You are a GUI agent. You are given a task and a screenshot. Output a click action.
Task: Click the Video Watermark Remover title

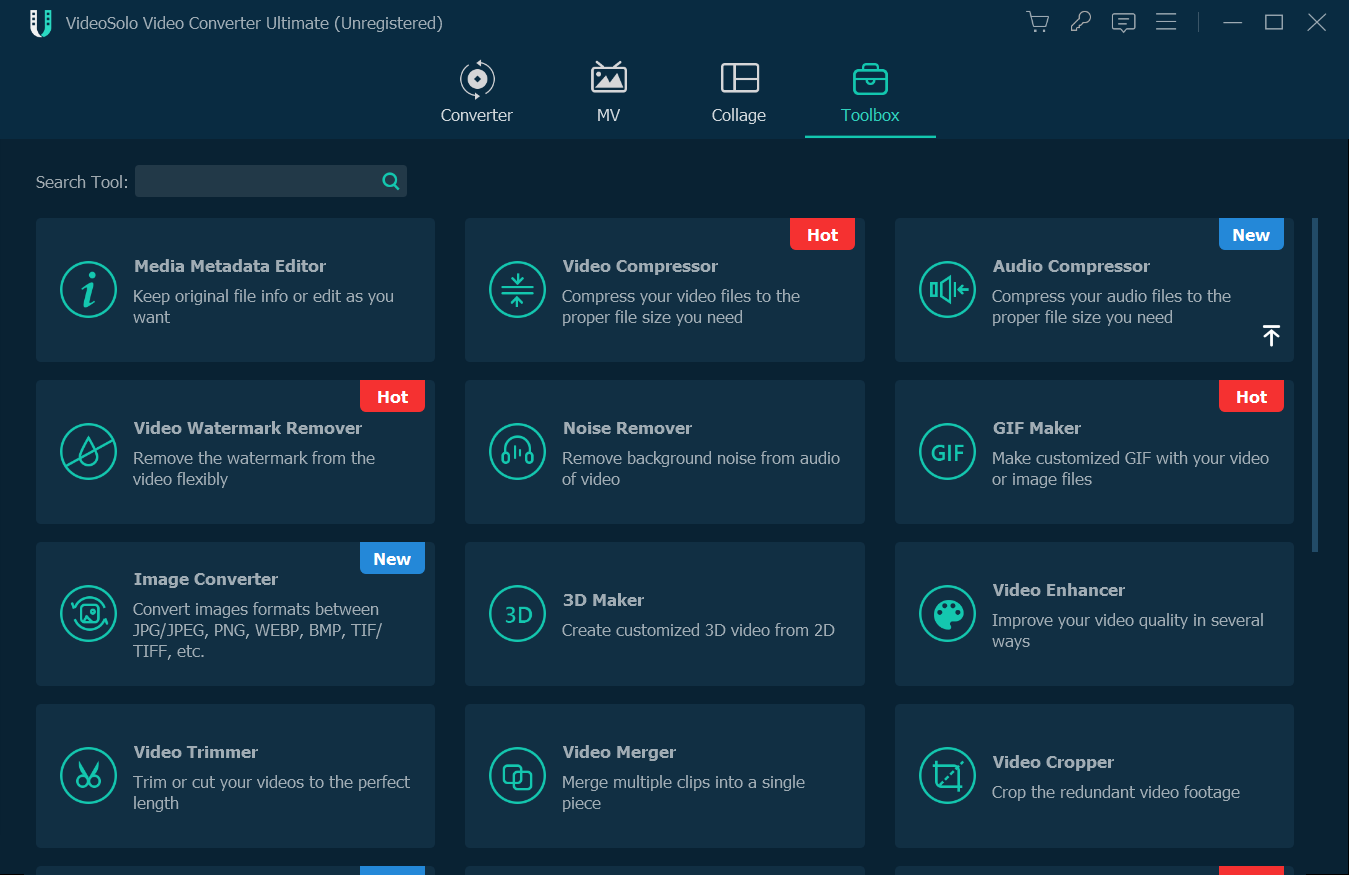(x=248, y=428)
